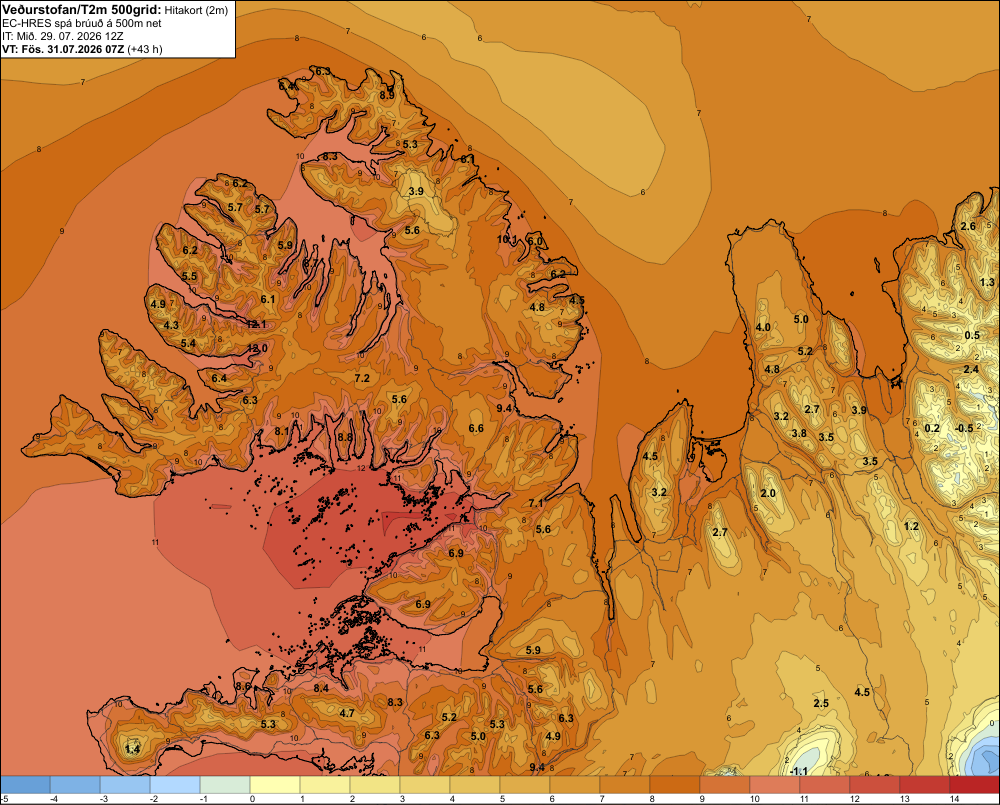Click the 1.2 temperature value
This screenshot has width=1000, height=805.
point(911,526)
